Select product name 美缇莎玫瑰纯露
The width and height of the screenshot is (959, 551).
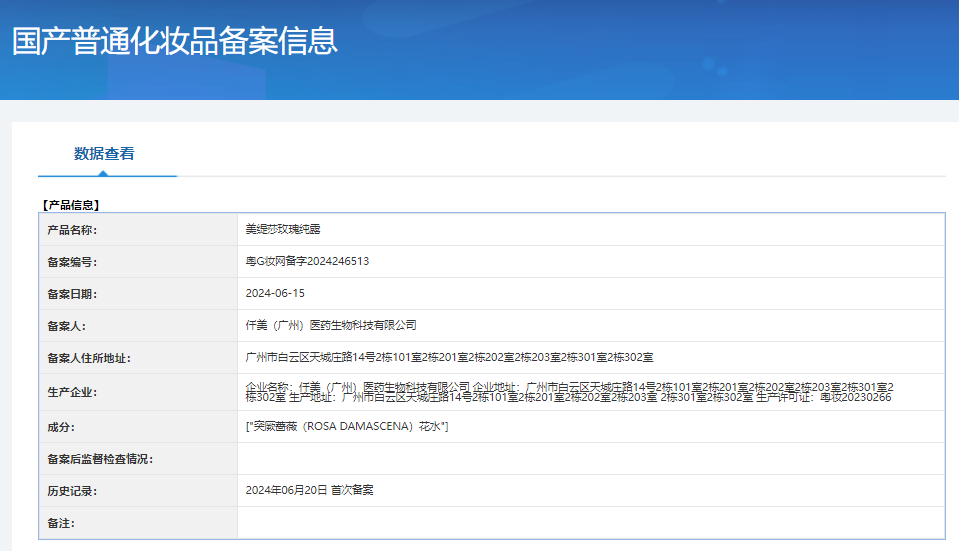pos(283,229)
